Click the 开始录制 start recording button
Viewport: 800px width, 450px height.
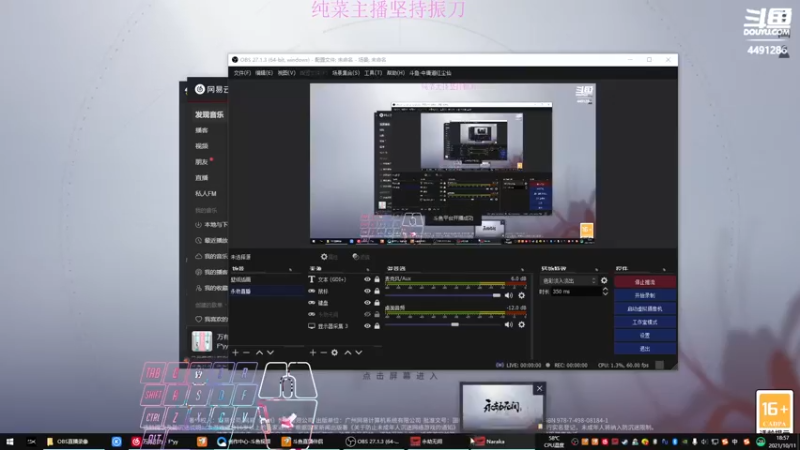pos(645,295)
